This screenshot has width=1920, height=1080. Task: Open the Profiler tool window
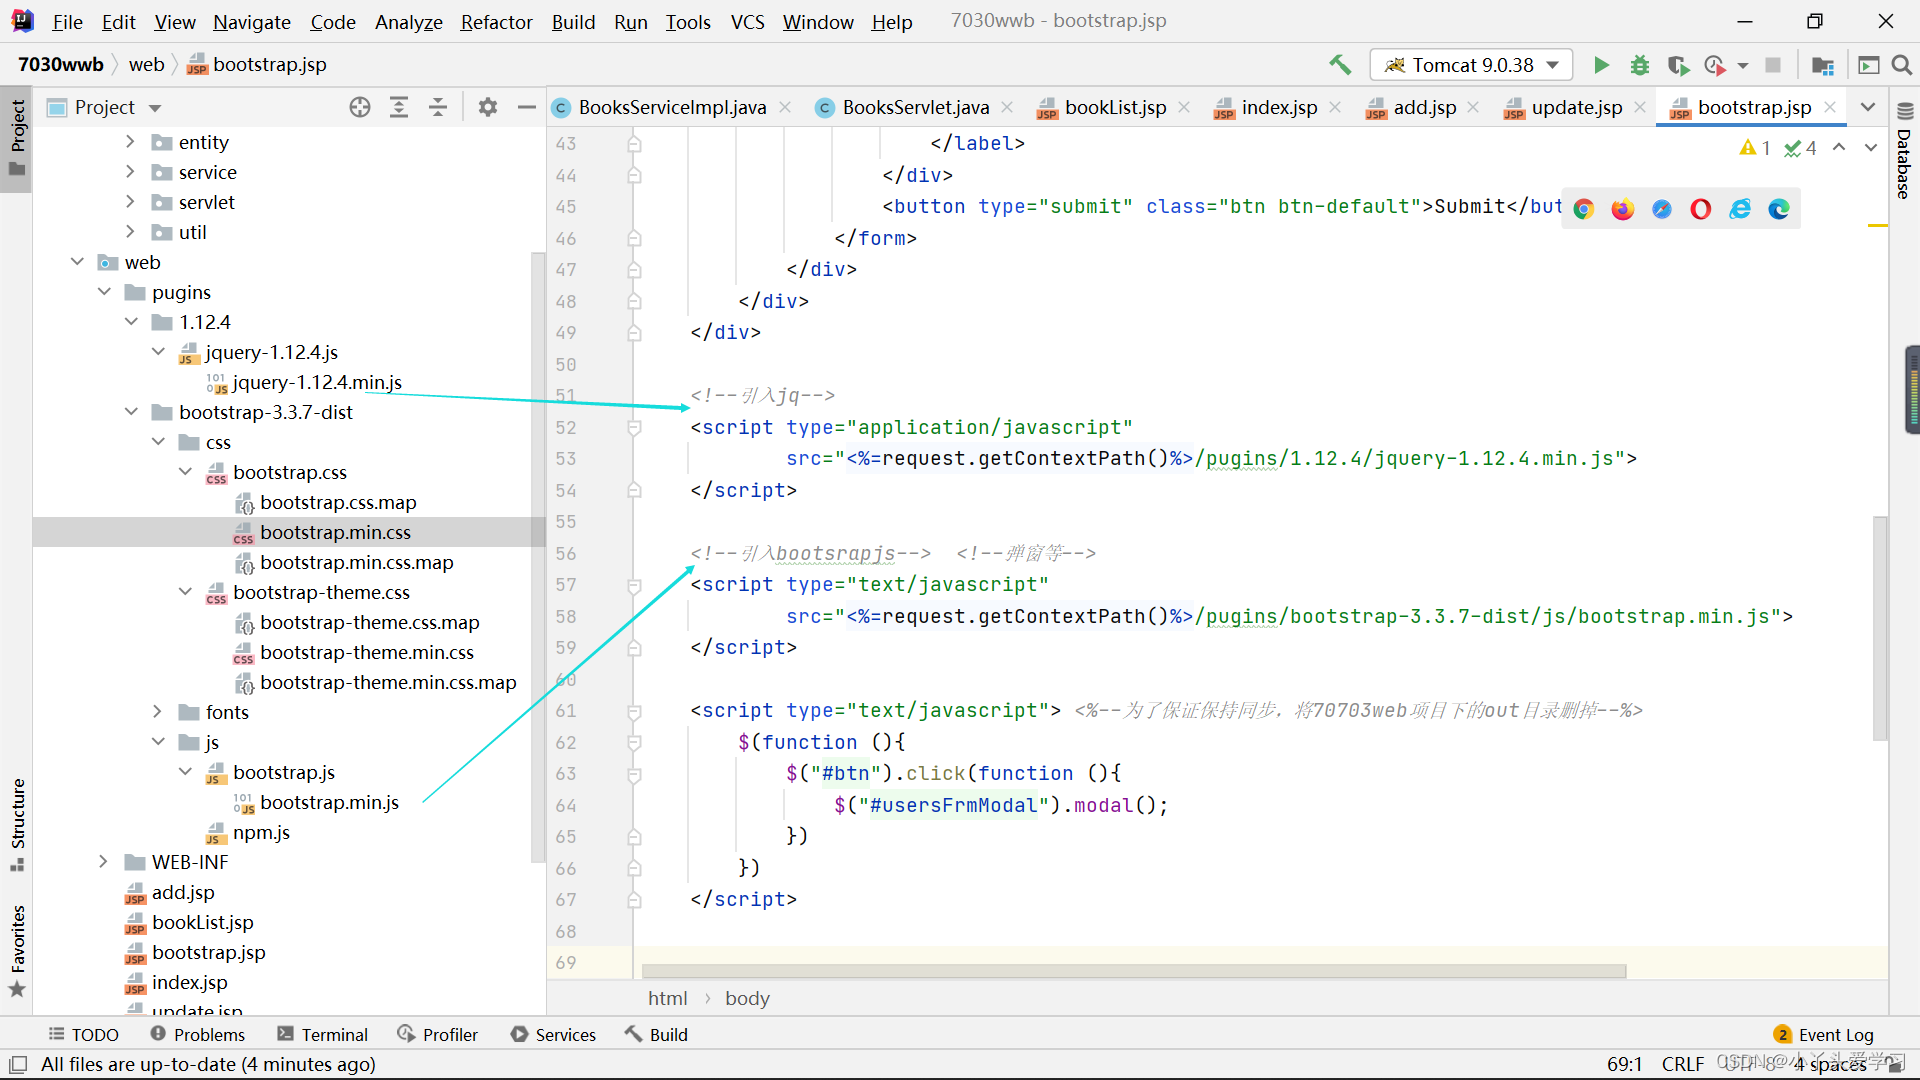tap(438, 1035)
